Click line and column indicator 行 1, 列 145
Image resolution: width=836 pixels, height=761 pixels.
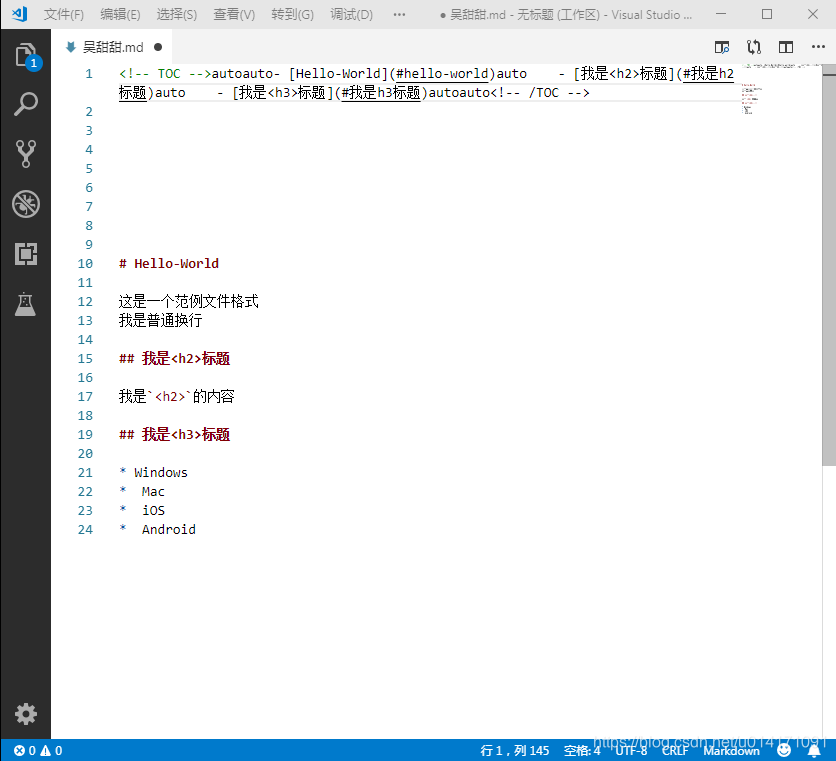click(x=515, y=750)
